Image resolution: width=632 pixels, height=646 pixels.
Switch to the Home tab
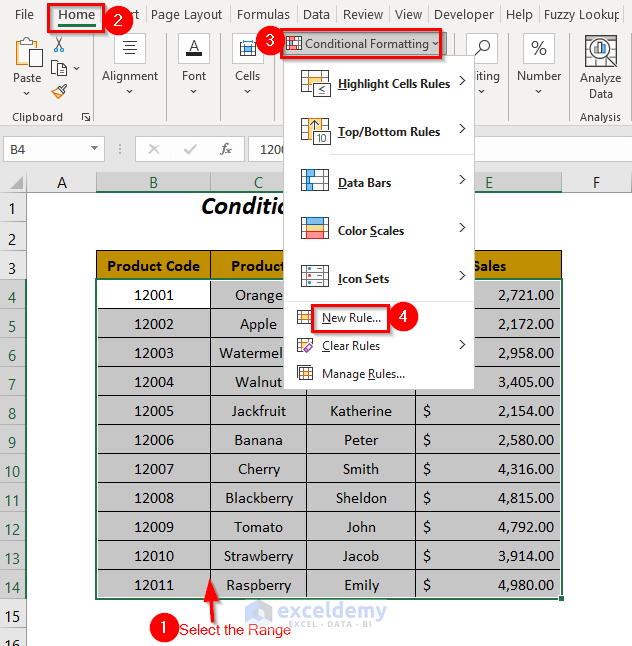pos(76,15)
